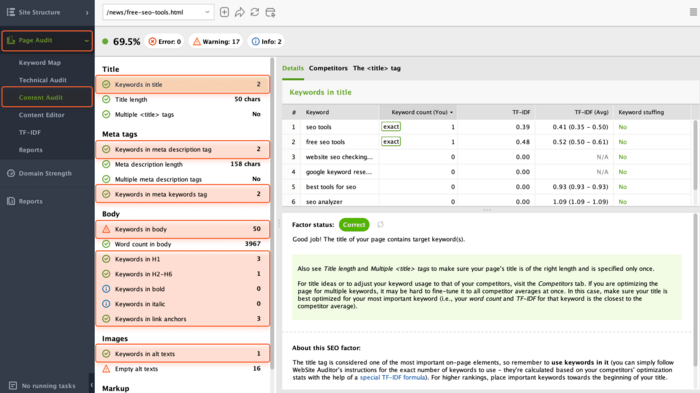Image resolution: width=700 pixels, height=393 pixels.
Task: Click the keyword table vertical scrollbar
Action: tap(695, 154)
